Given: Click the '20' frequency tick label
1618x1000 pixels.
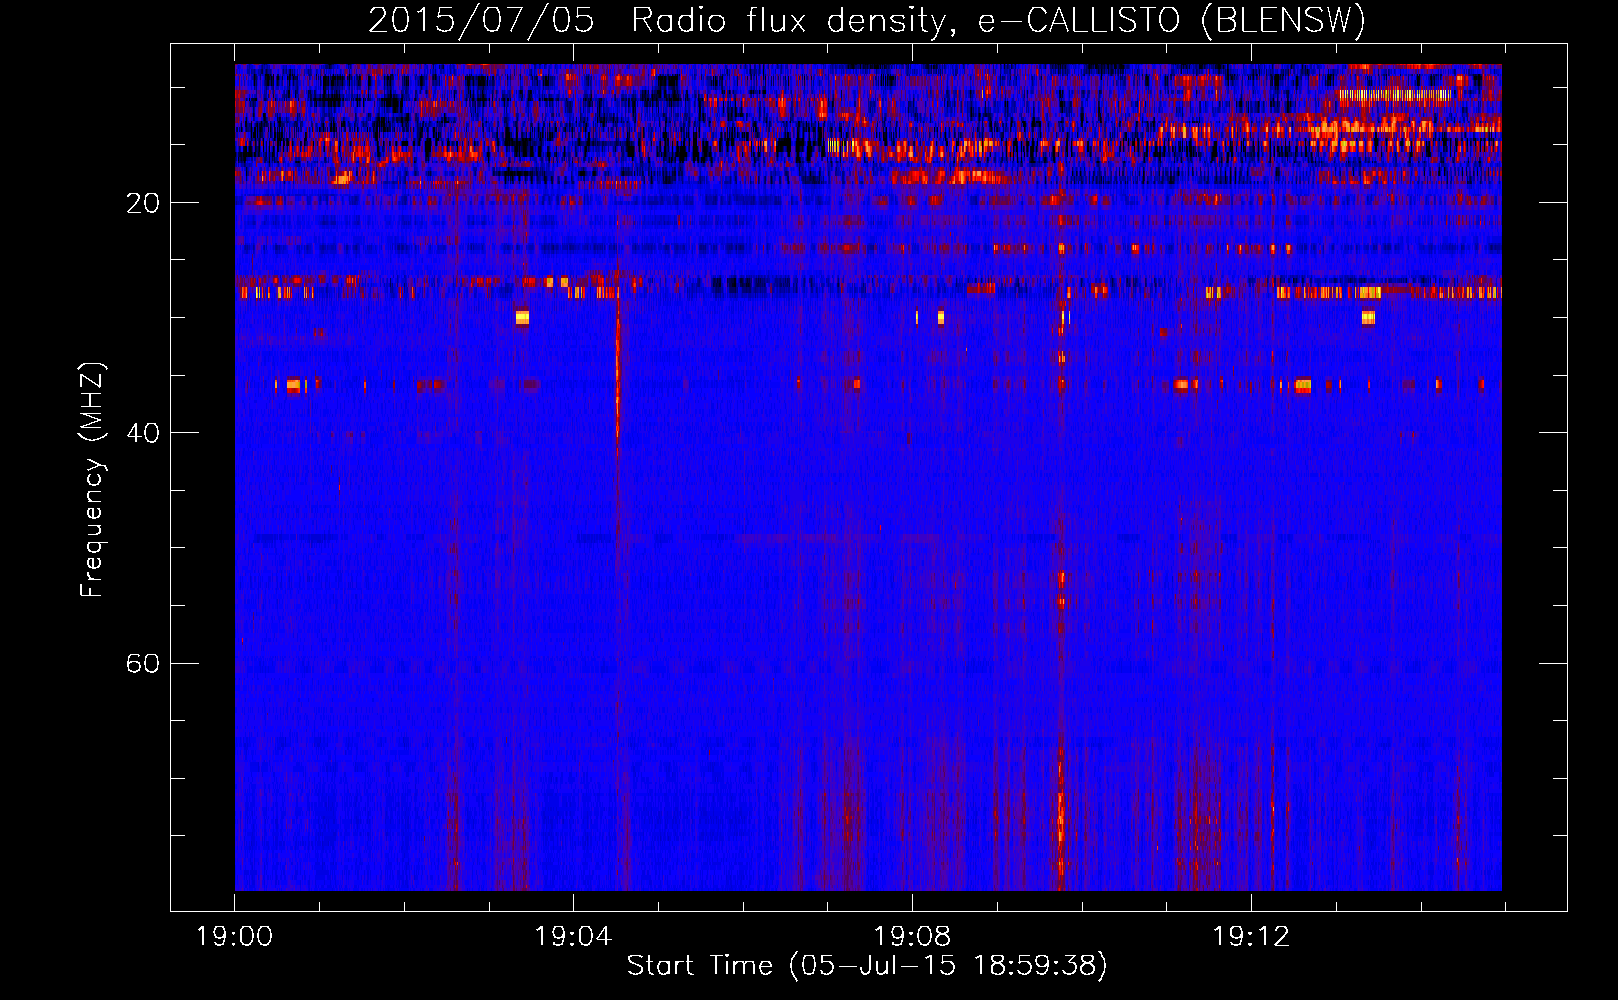Looking at the screenshot, I should (x=143, y=203).
